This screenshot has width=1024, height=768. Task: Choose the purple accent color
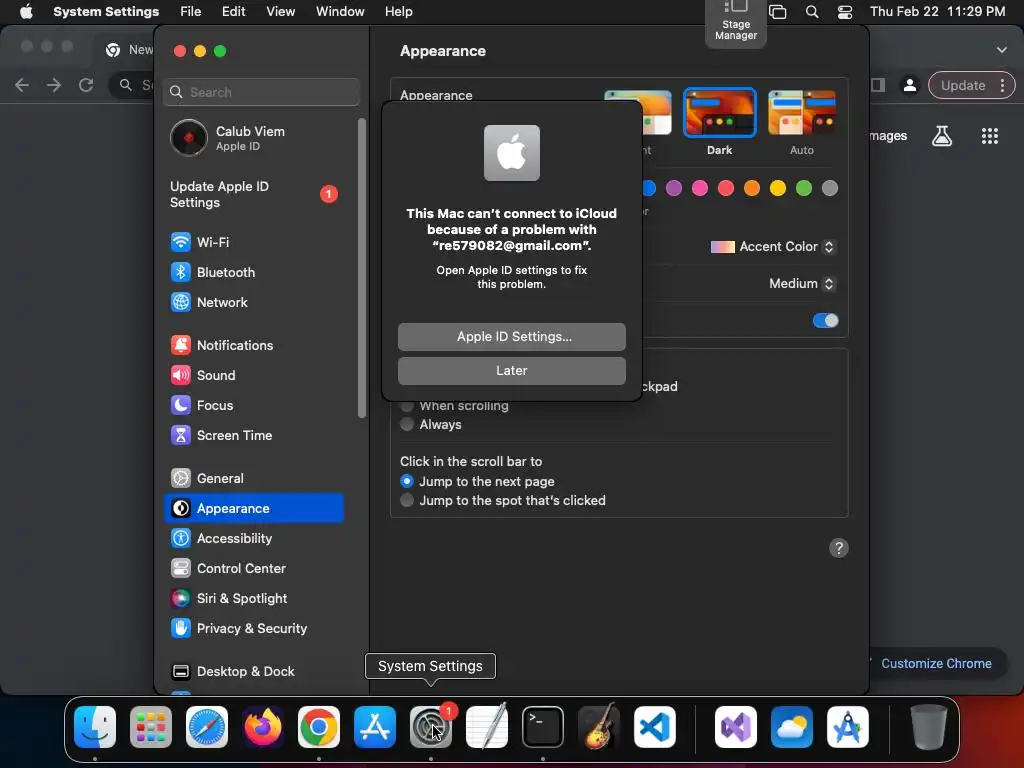coord(674,189)
